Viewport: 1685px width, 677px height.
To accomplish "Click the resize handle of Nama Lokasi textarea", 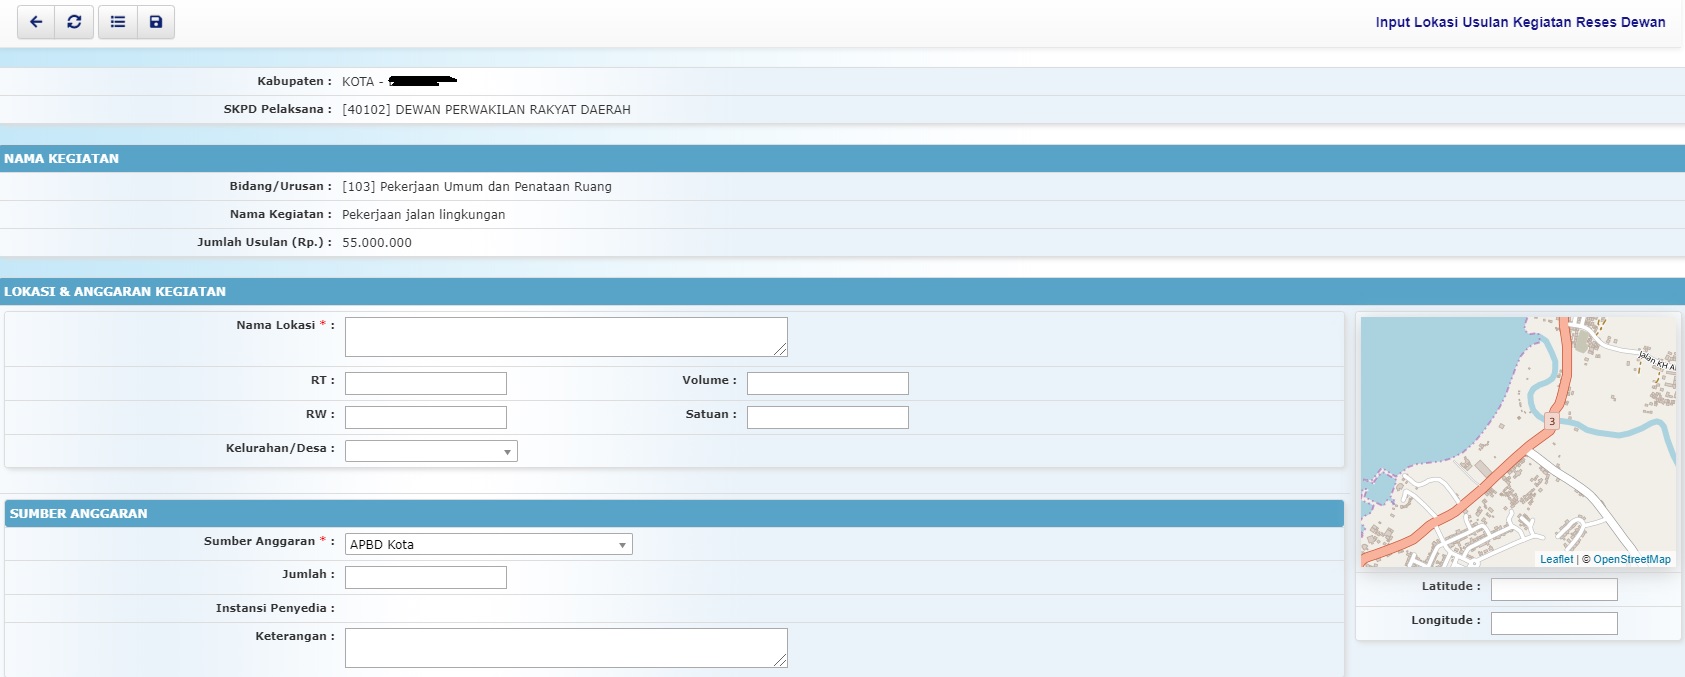I will pyautogui.click(x=781, y=350).
